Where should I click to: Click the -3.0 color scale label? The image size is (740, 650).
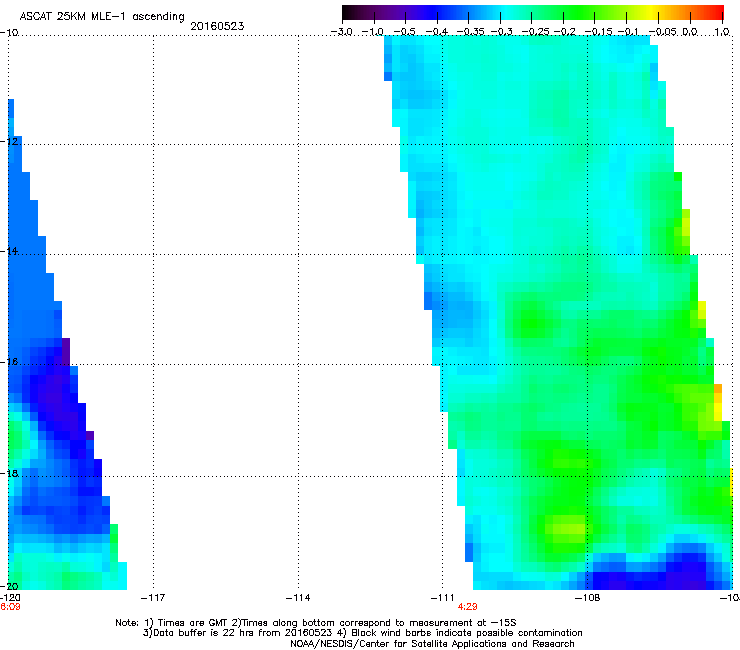[341, 32]
